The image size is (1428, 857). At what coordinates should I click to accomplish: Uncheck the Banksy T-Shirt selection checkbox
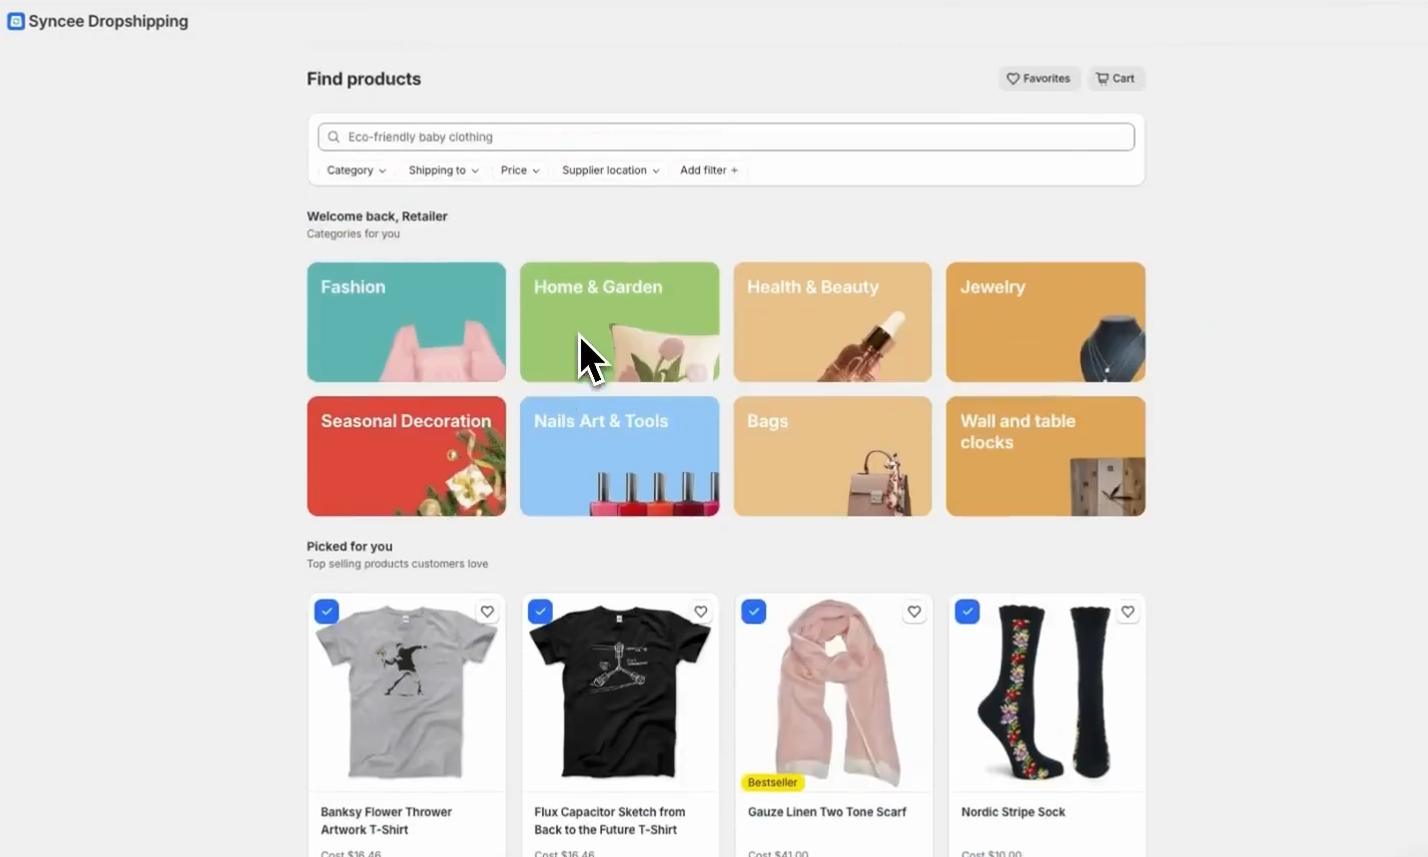(x=326, y=611)
